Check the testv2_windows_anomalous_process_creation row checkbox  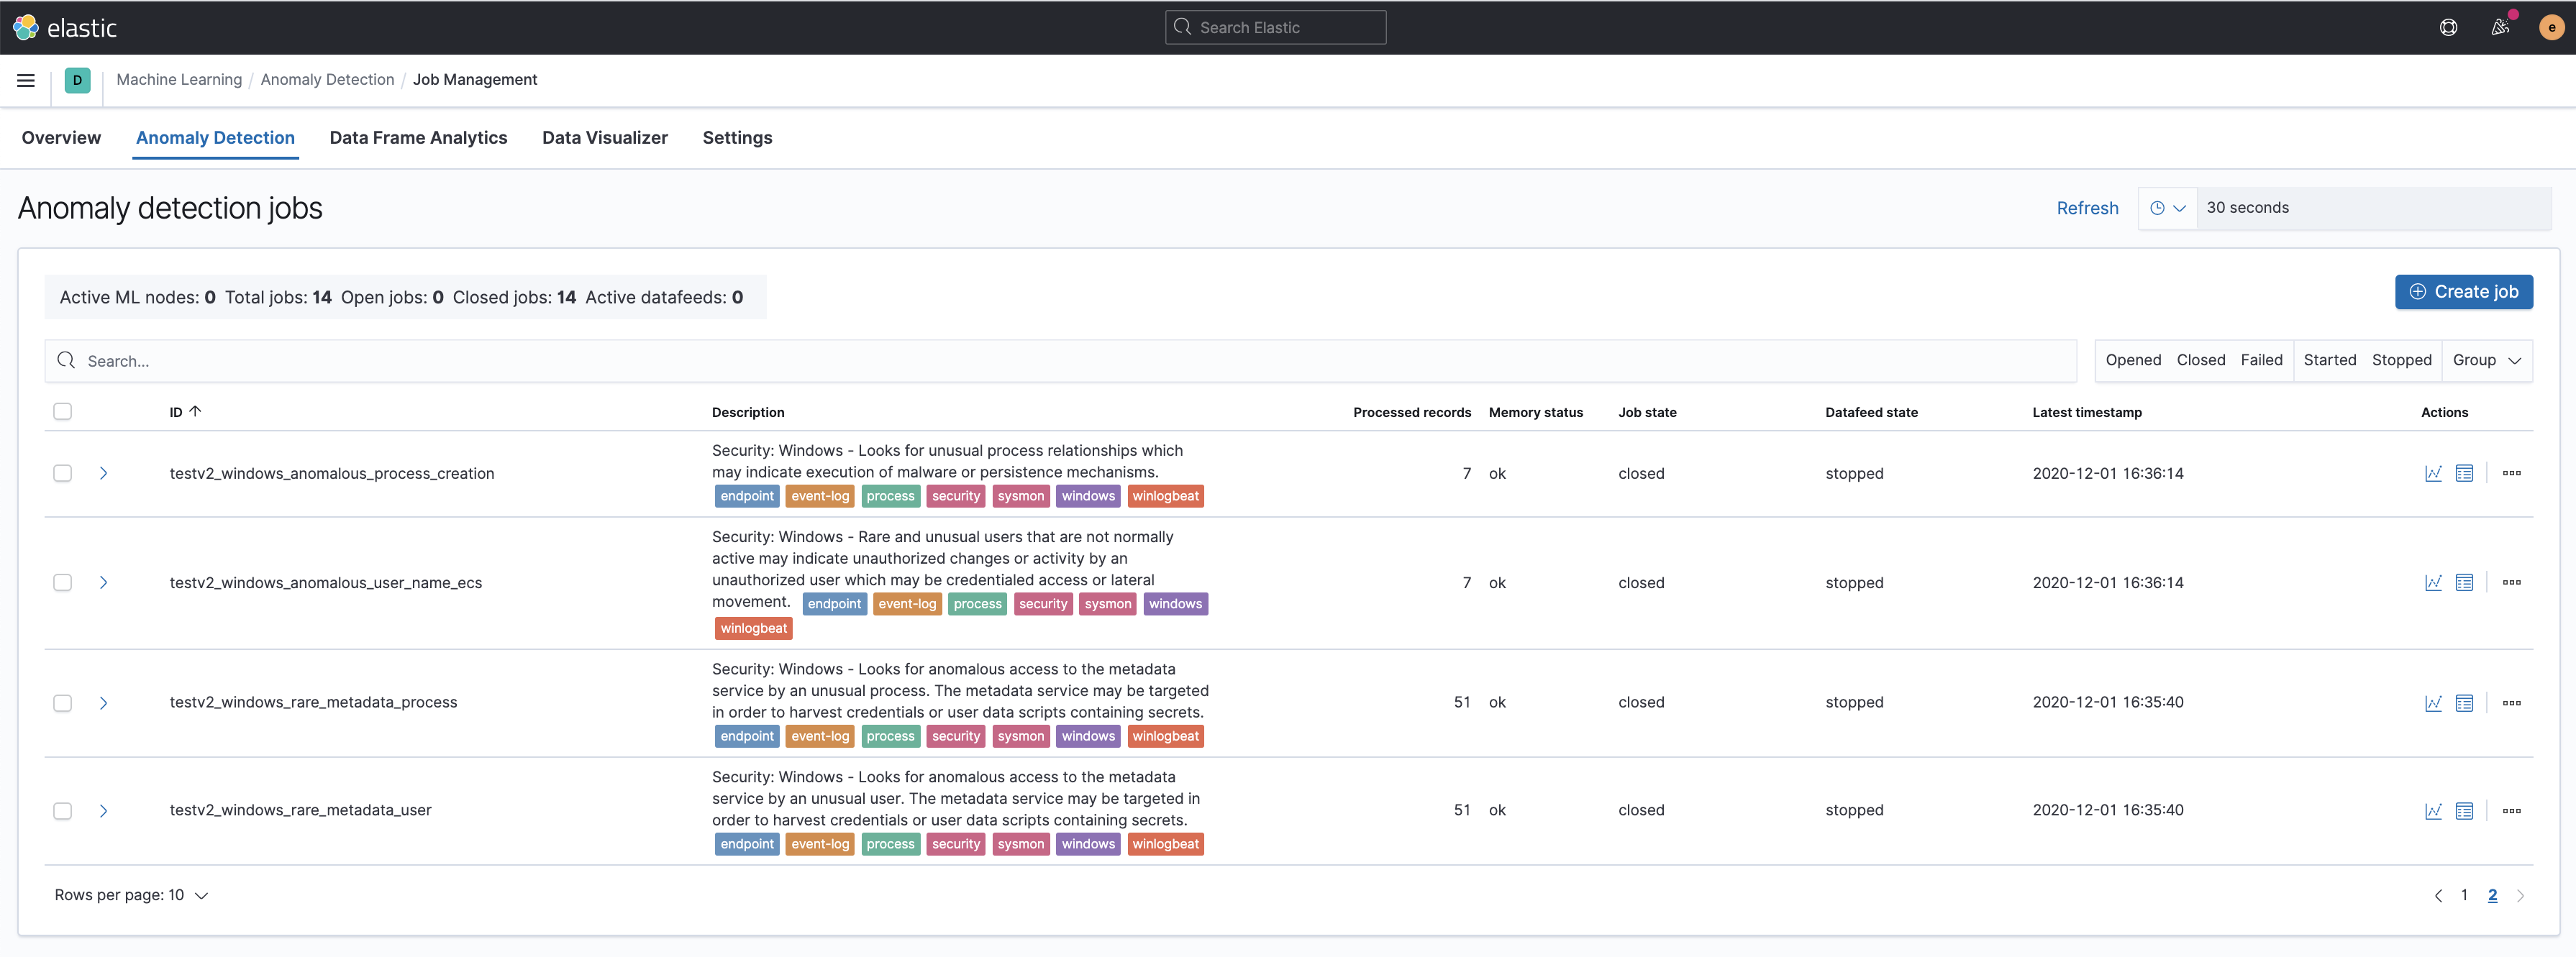coord(63,473)
